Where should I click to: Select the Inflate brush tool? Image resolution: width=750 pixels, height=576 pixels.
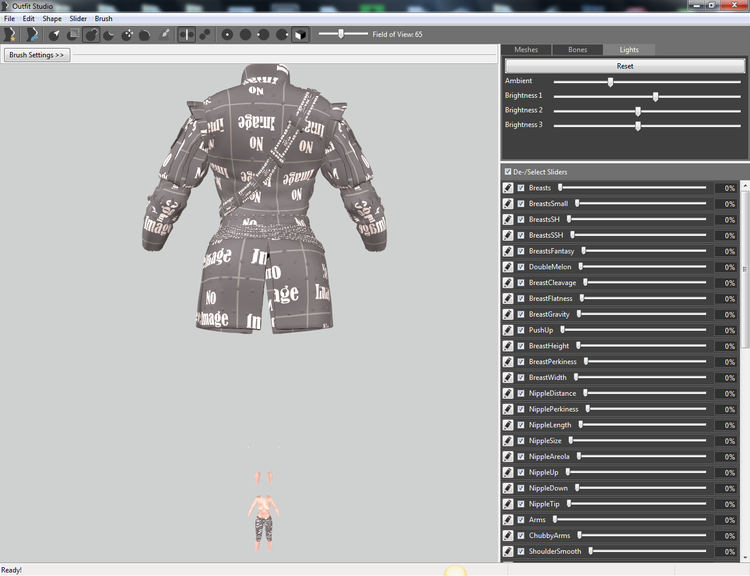tap(91, 34)
